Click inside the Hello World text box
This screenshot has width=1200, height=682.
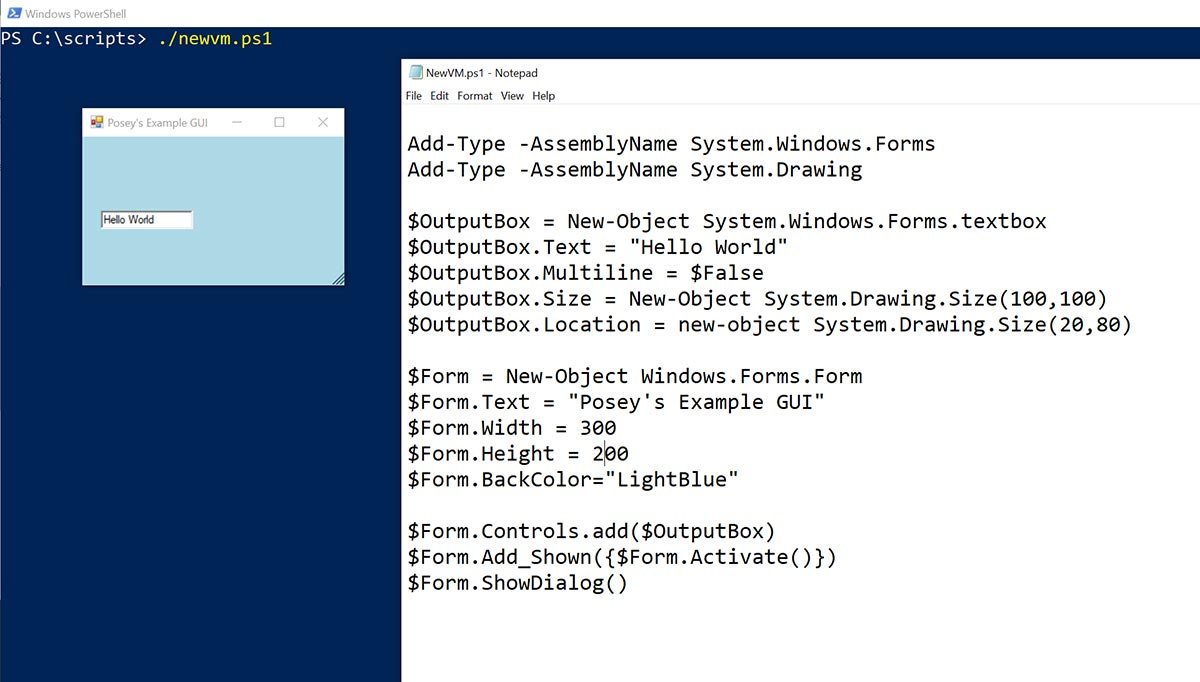pos(146,220)
